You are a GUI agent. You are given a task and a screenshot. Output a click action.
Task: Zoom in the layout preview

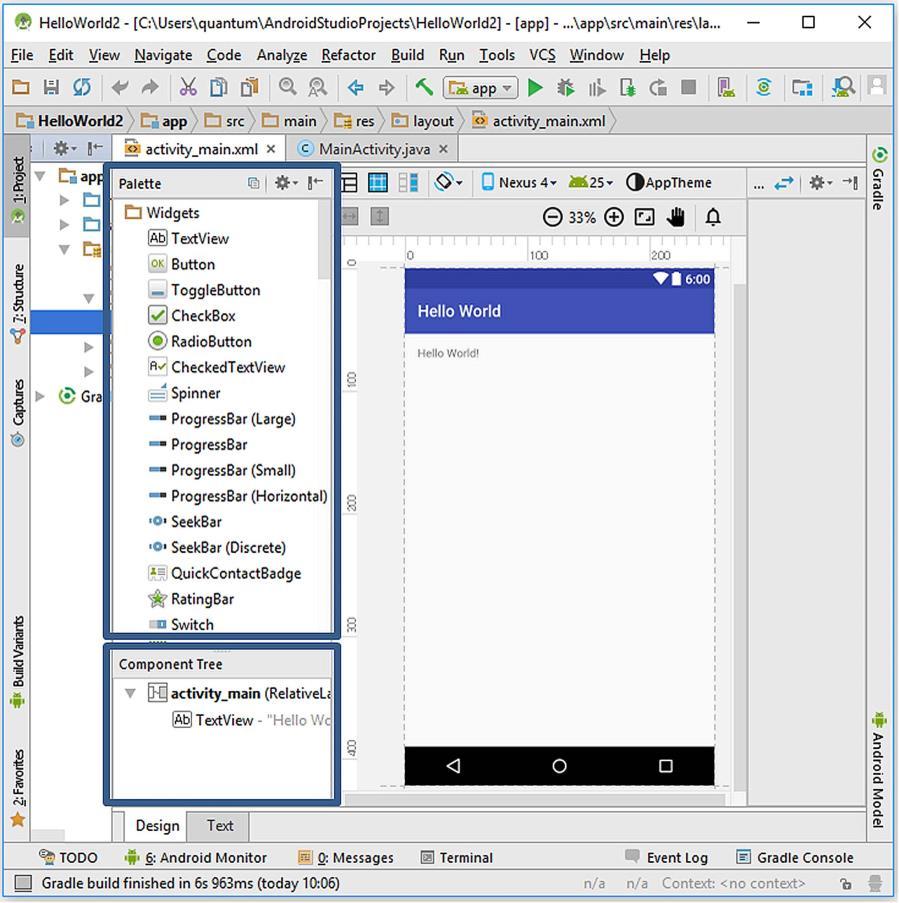click(614, 217)
